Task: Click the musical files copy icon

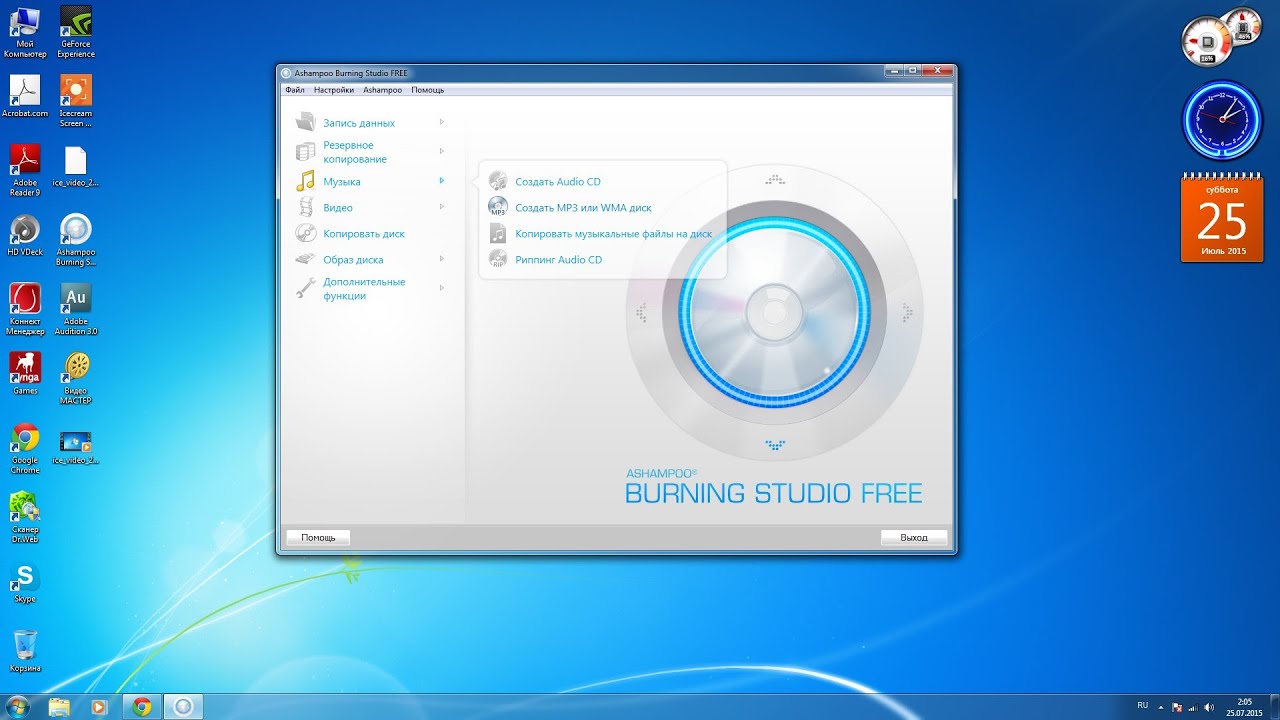Action: point(498,233)
